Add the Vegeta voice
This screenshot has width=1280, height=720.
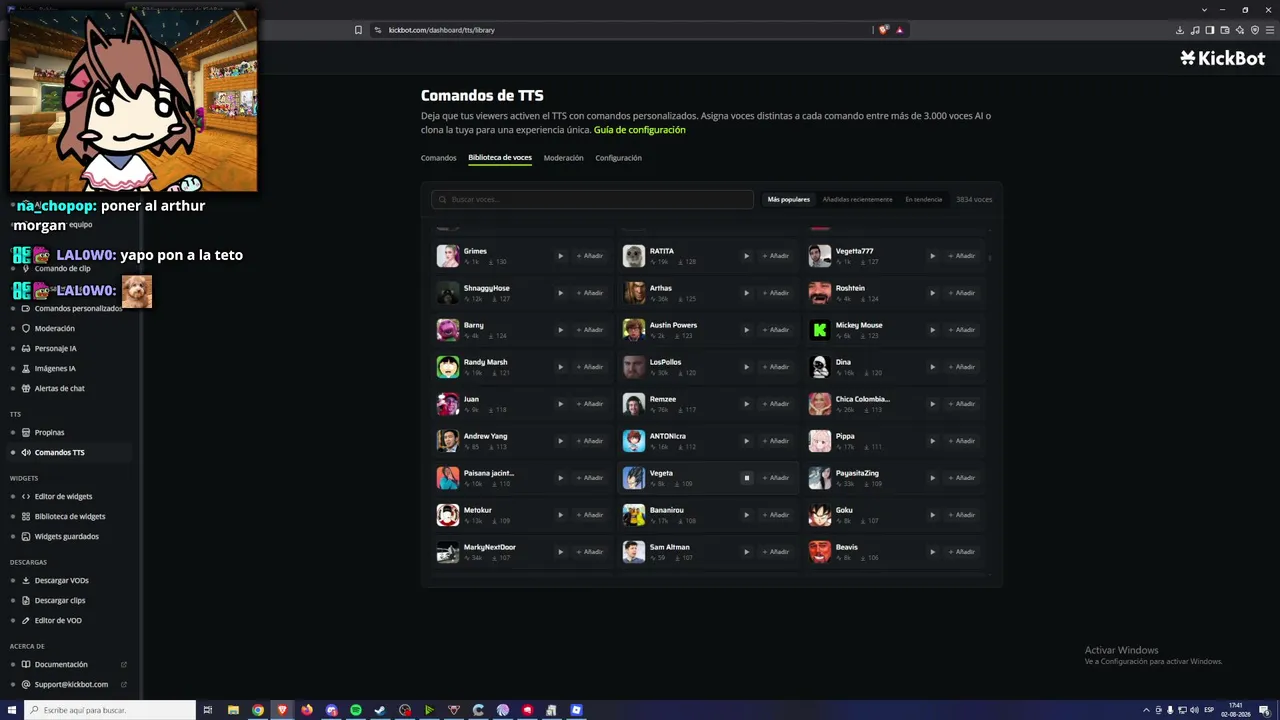776,478
